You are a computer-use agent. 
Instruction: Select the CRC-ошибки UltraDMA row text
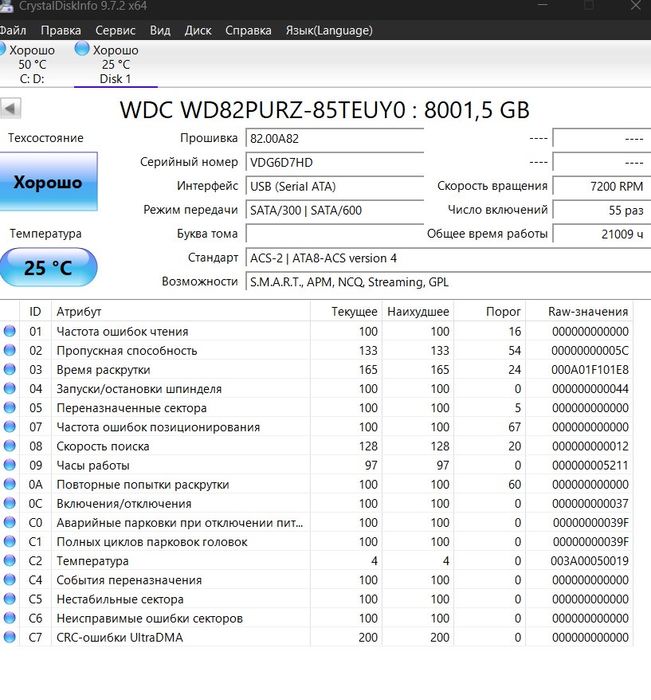coord(120,637)
